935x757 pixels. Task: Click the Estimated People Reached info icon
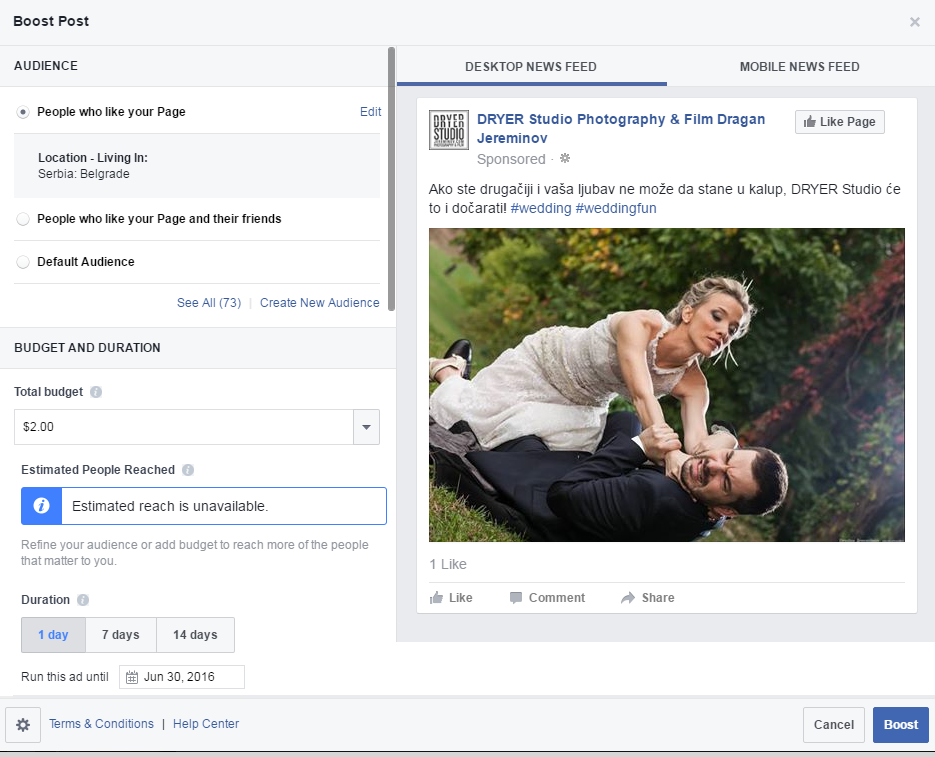click(x=188, y=470)
